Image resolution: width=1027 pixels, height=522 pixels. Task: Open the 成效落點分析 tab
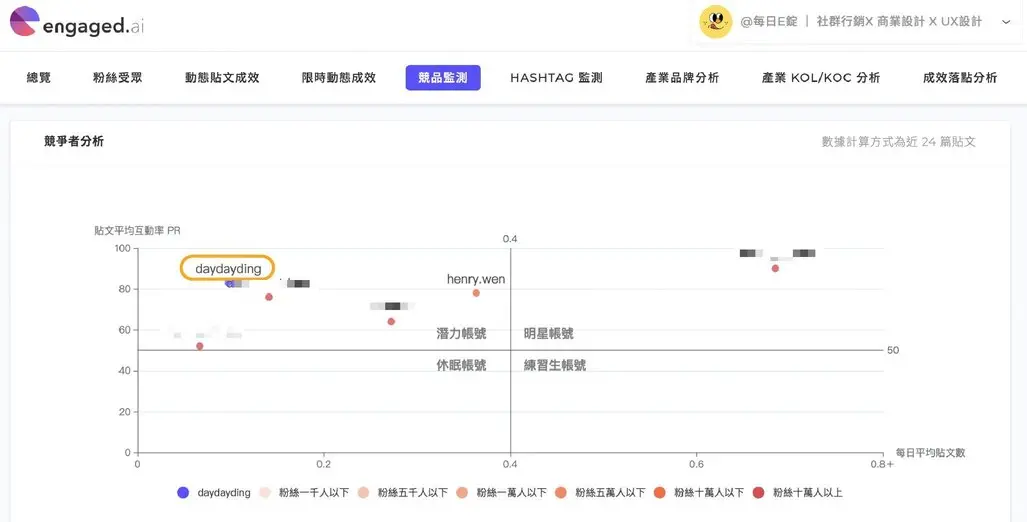960,78
